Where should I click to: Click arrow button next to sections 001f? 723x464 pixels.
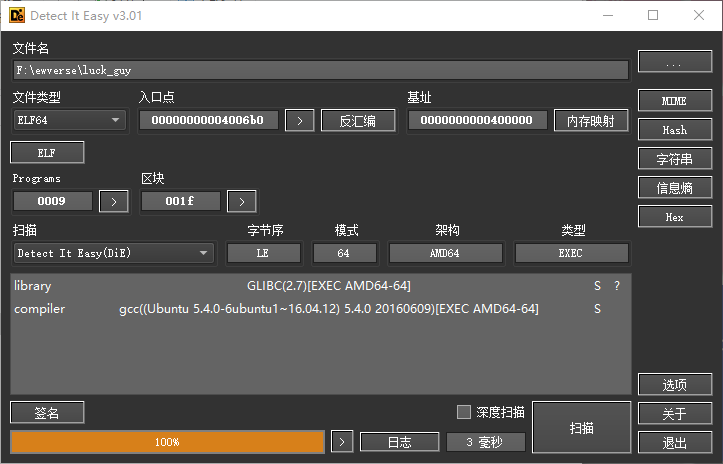pos(242,202)
